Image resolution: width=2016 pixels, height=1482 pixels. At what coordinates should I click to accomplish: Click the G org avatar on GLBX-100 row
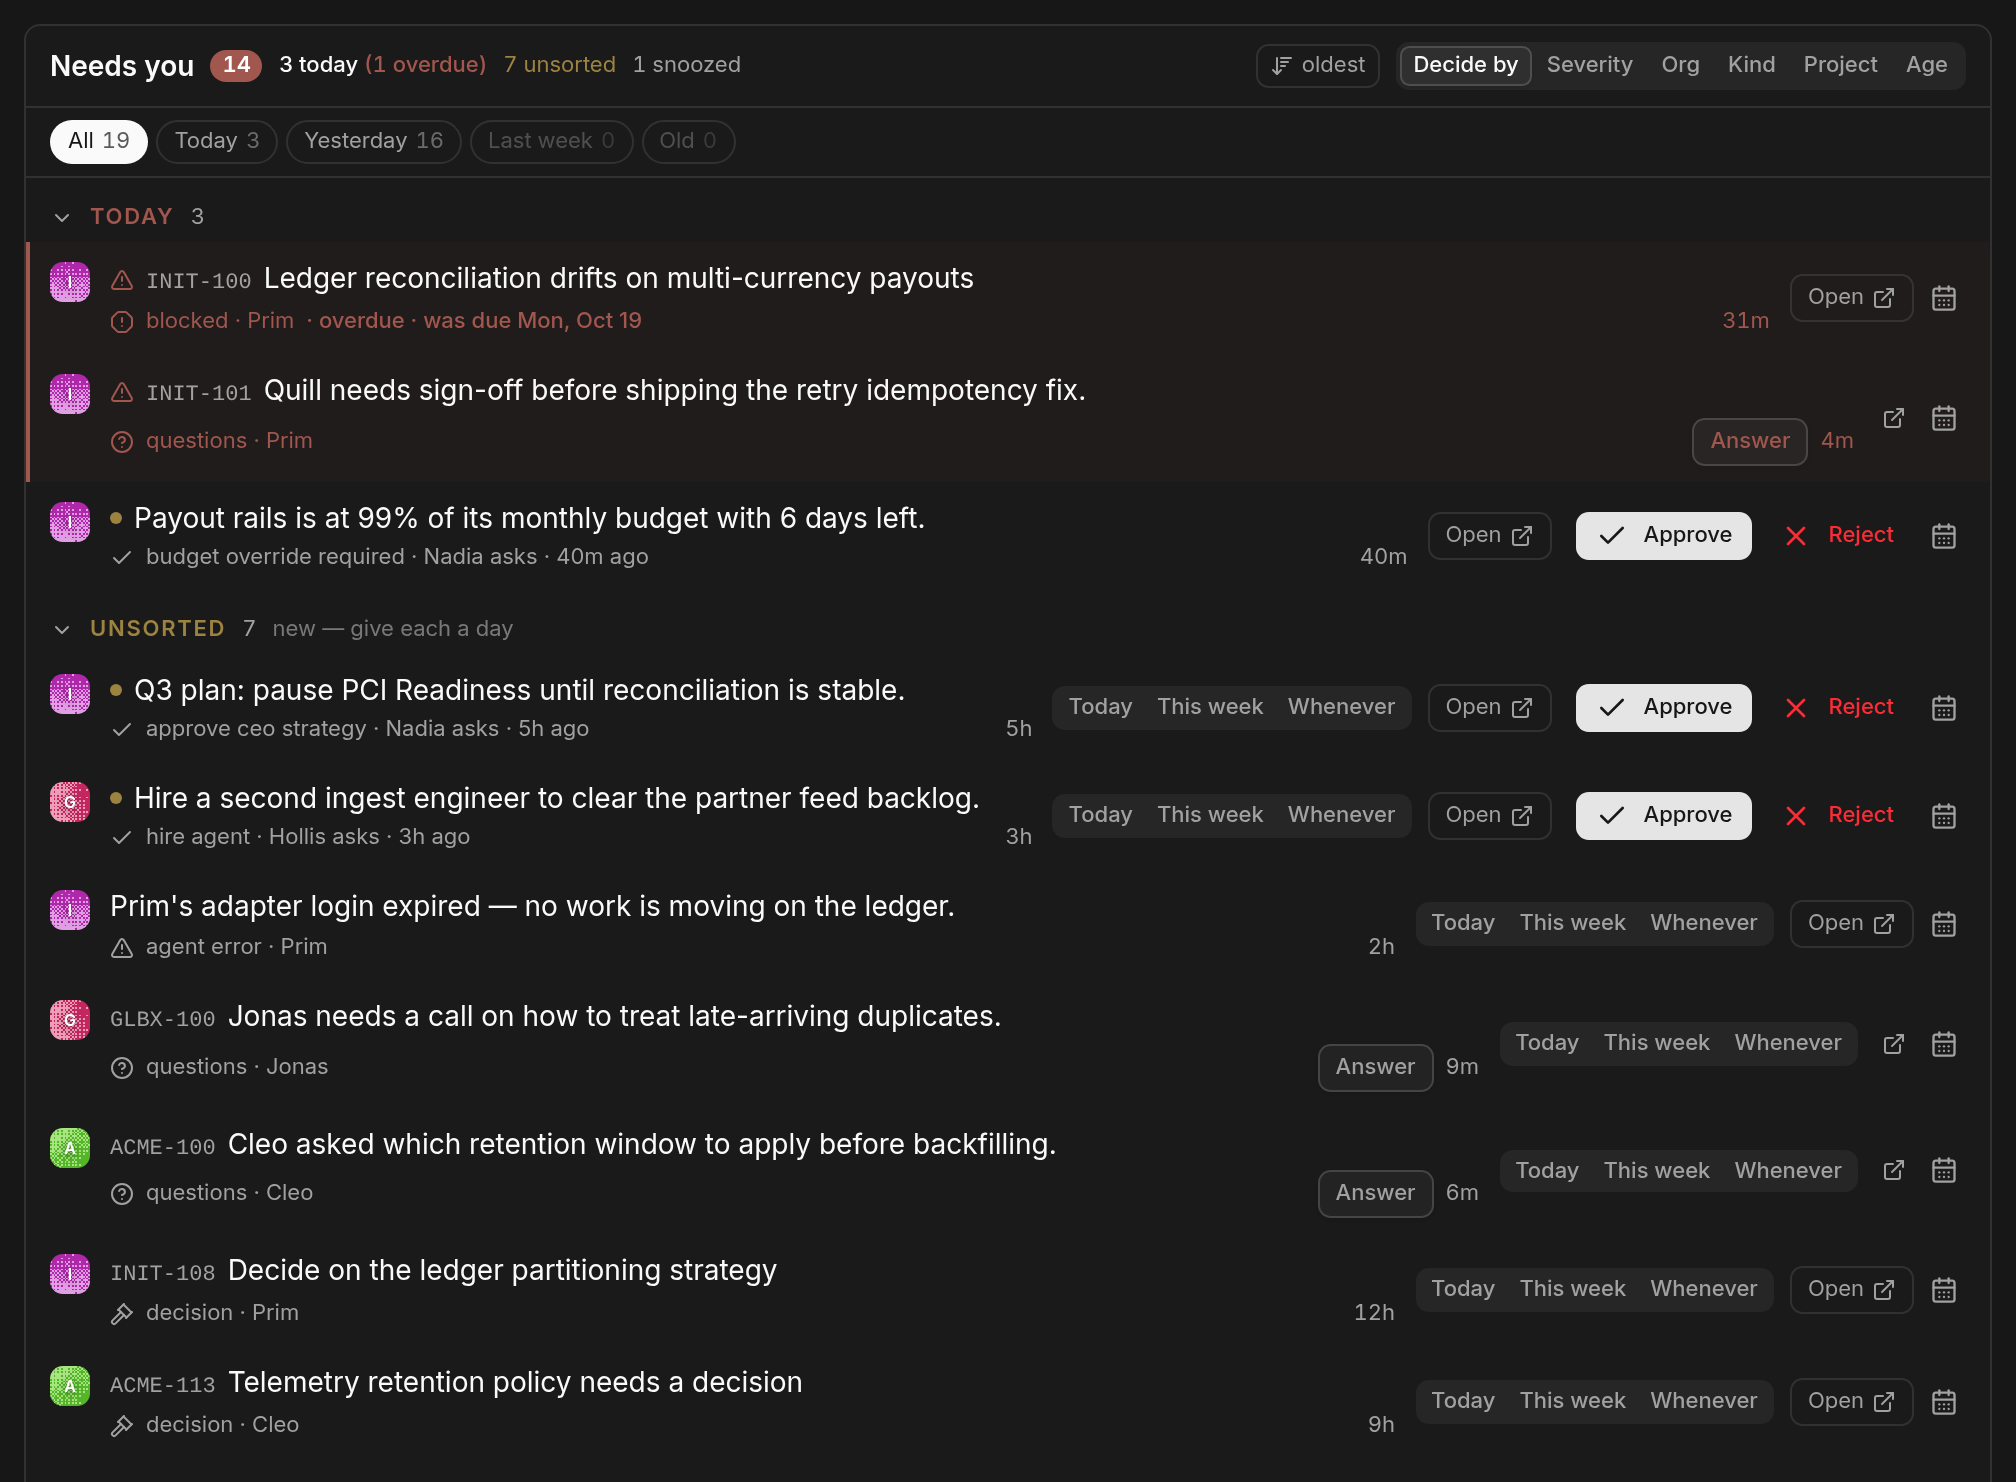[70, 1020]
